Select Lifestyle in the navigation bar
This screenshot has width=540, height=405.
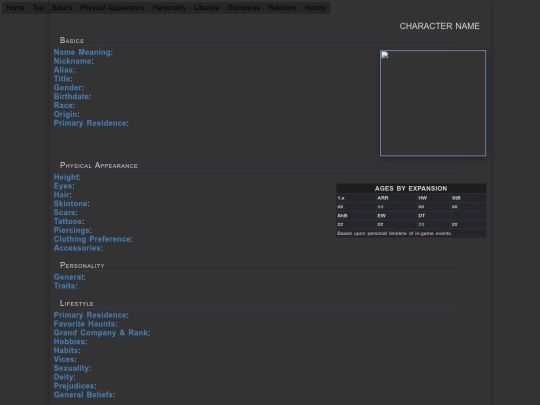(207, 8)
